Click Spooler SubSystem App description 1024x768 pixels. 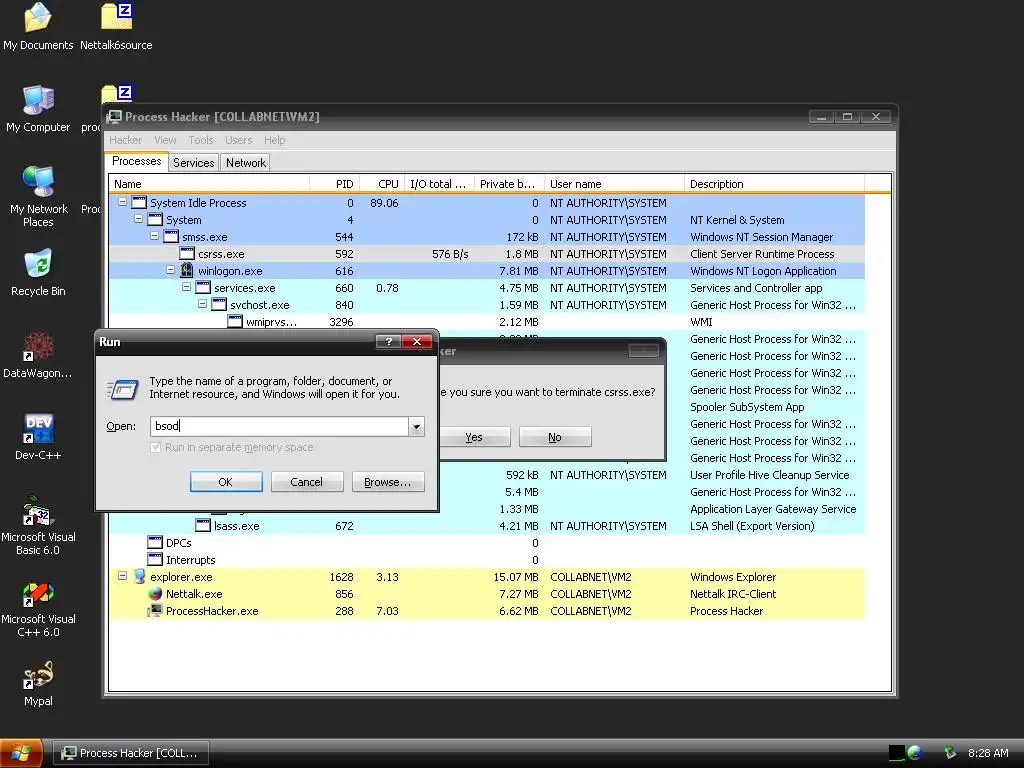[x=747, y=407]
